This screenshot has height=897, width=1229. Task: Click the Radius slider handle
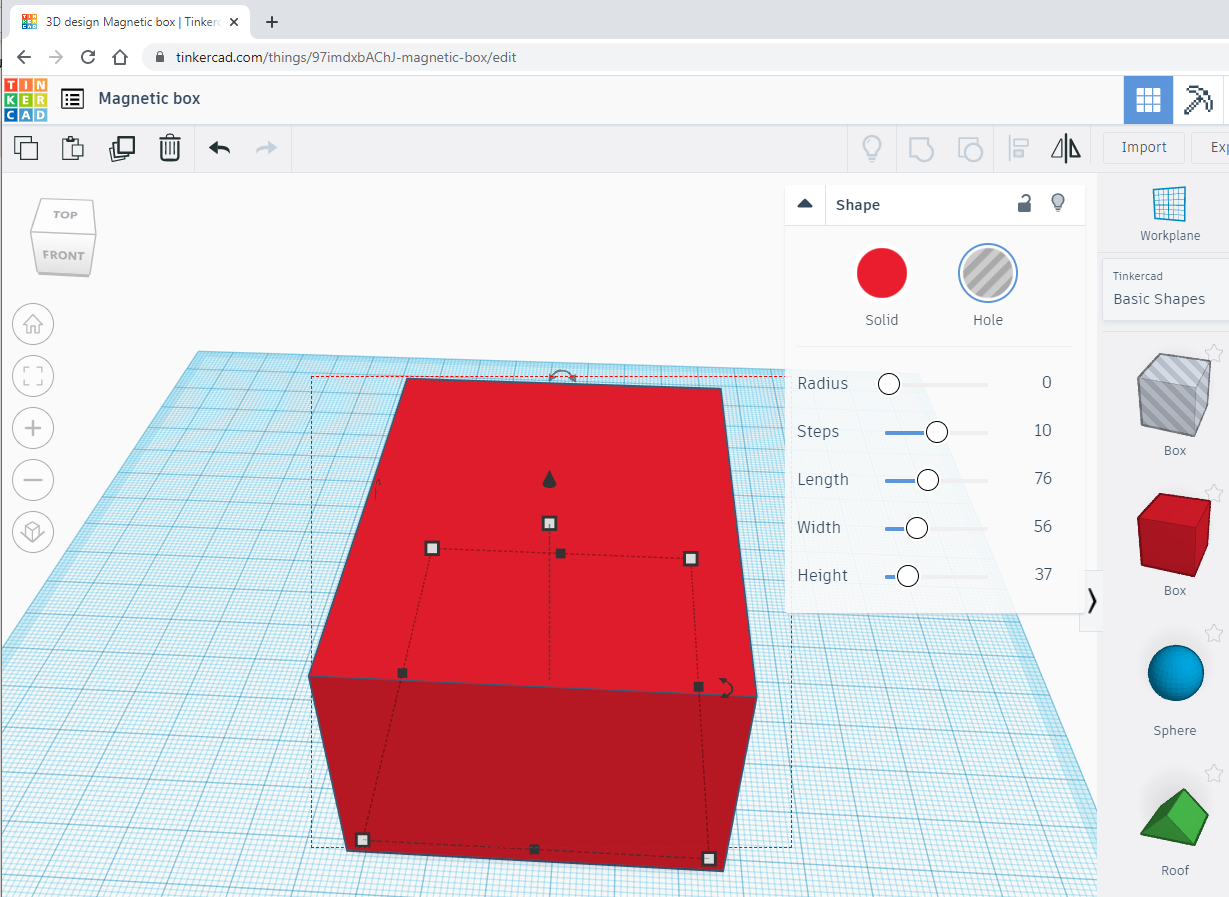pos(888,384)
